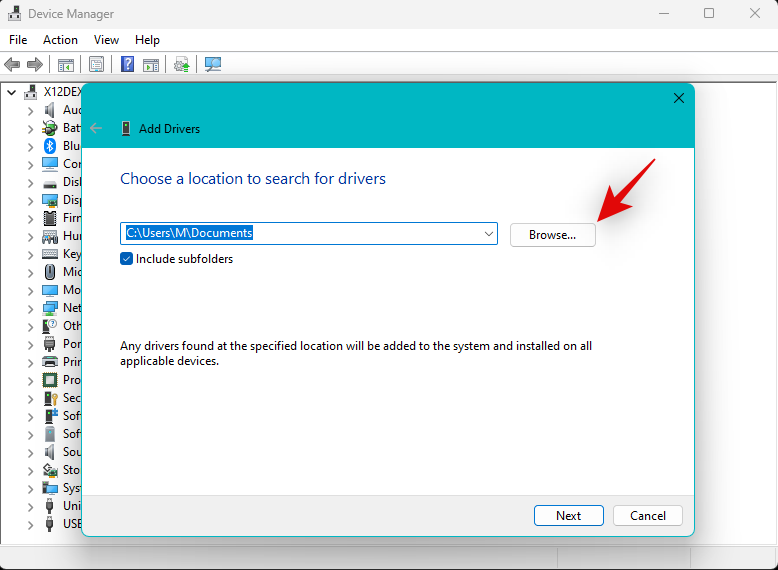Screen dimensions: 778x570
Task: Select the security key icon of the Sec row
Action: click(x=51, y=398)
